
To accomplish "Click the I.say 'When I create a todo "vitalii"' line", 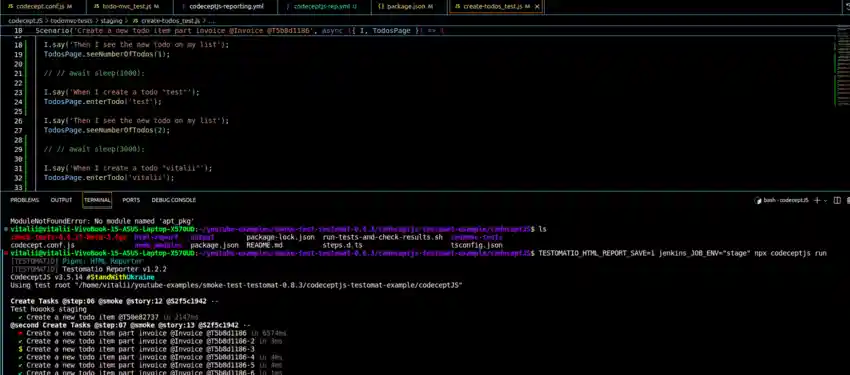I will (128, 168).
